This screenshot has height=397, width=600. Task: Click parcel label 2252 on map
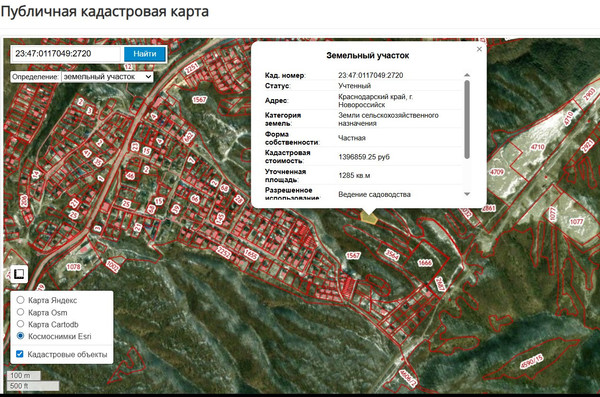(223, 253)
